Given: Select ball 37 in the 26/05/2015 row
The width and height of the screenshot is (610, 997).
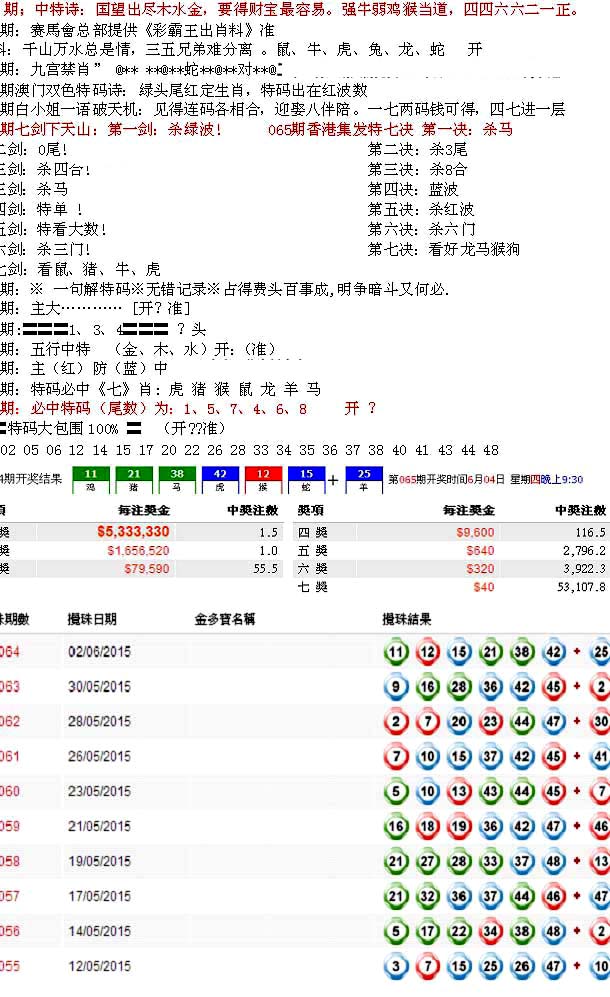Looking at the screenshot, I should click(x=490, y=757).
